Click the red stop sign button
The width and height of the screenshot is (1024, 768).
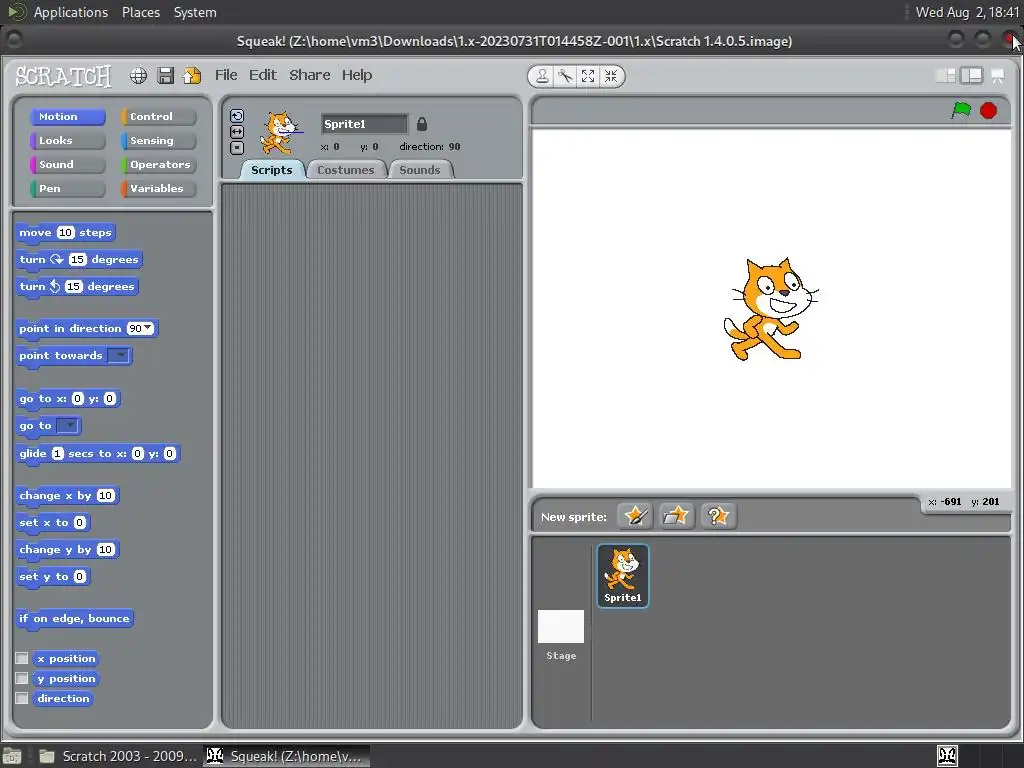click(989, 110)
